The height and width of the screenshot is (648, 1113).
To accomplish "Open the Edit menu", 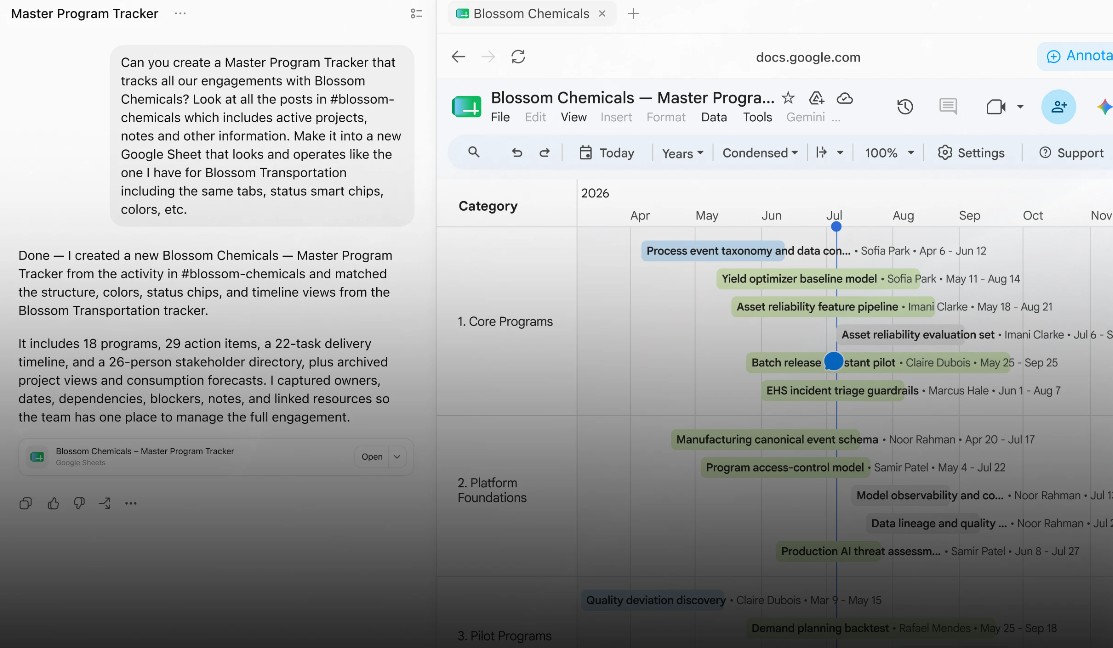I will tap(535, 117).
